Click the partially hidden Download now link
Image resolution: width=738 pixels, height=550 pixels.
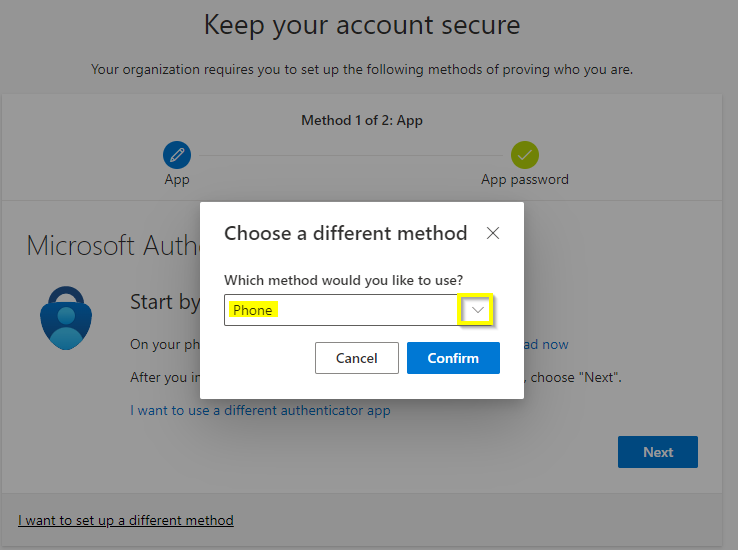546,344
